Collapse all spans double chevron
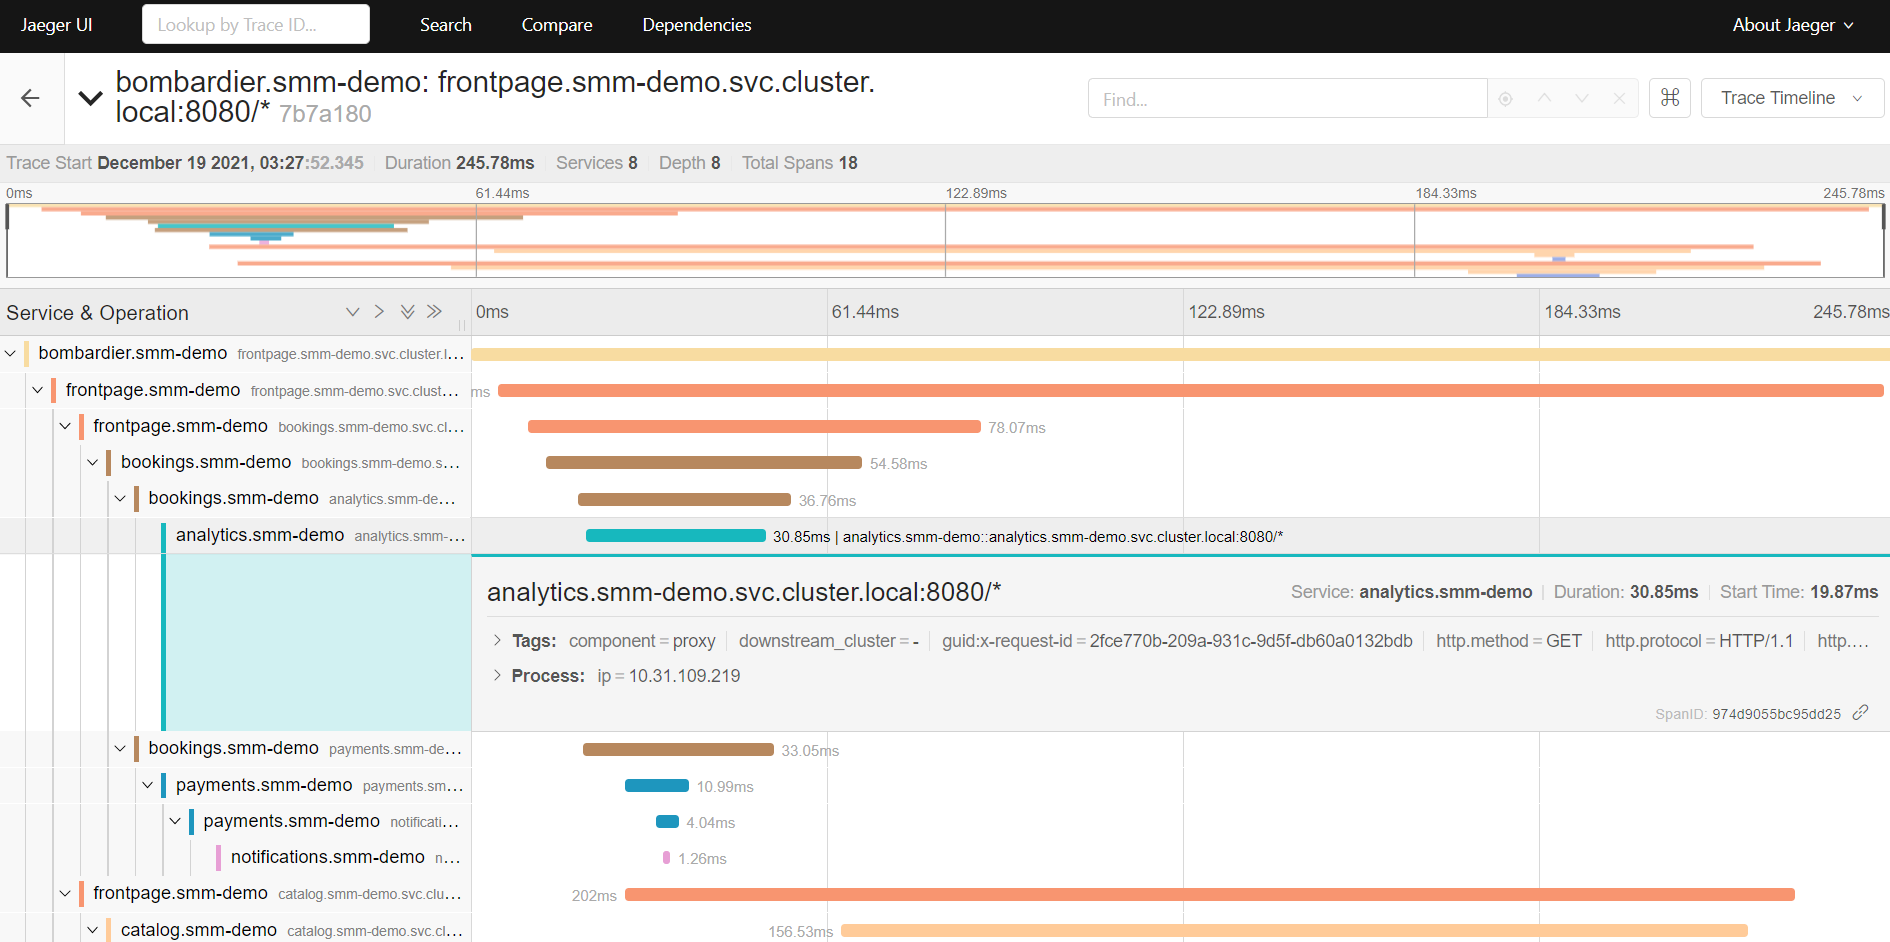Viewport: 1890px width, 942px height. 434,312
